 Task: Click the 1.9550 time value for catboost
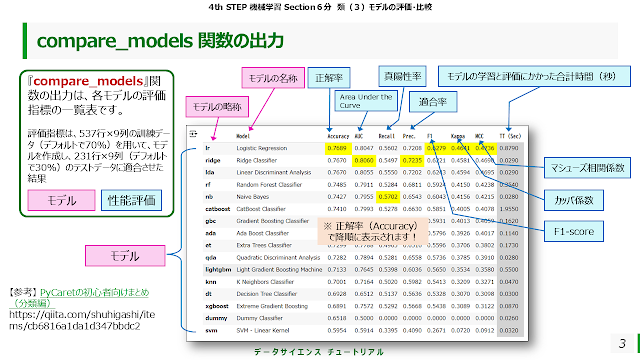pos(509,209)
